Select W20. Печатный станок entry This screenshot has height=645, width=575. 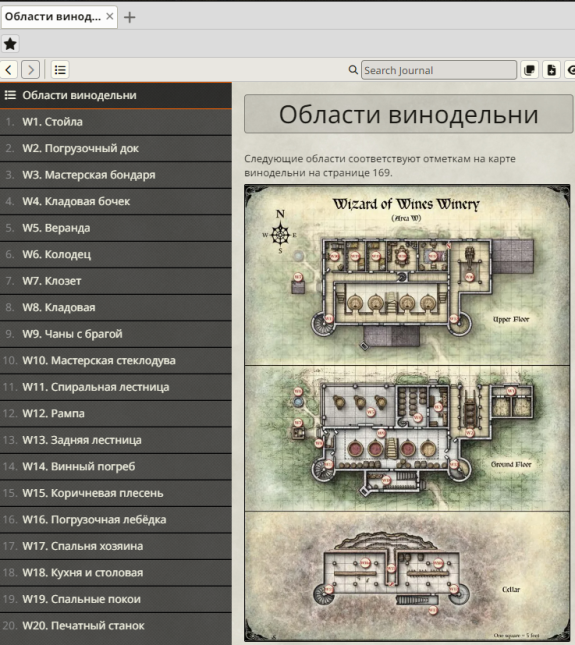tap(116, 626)
